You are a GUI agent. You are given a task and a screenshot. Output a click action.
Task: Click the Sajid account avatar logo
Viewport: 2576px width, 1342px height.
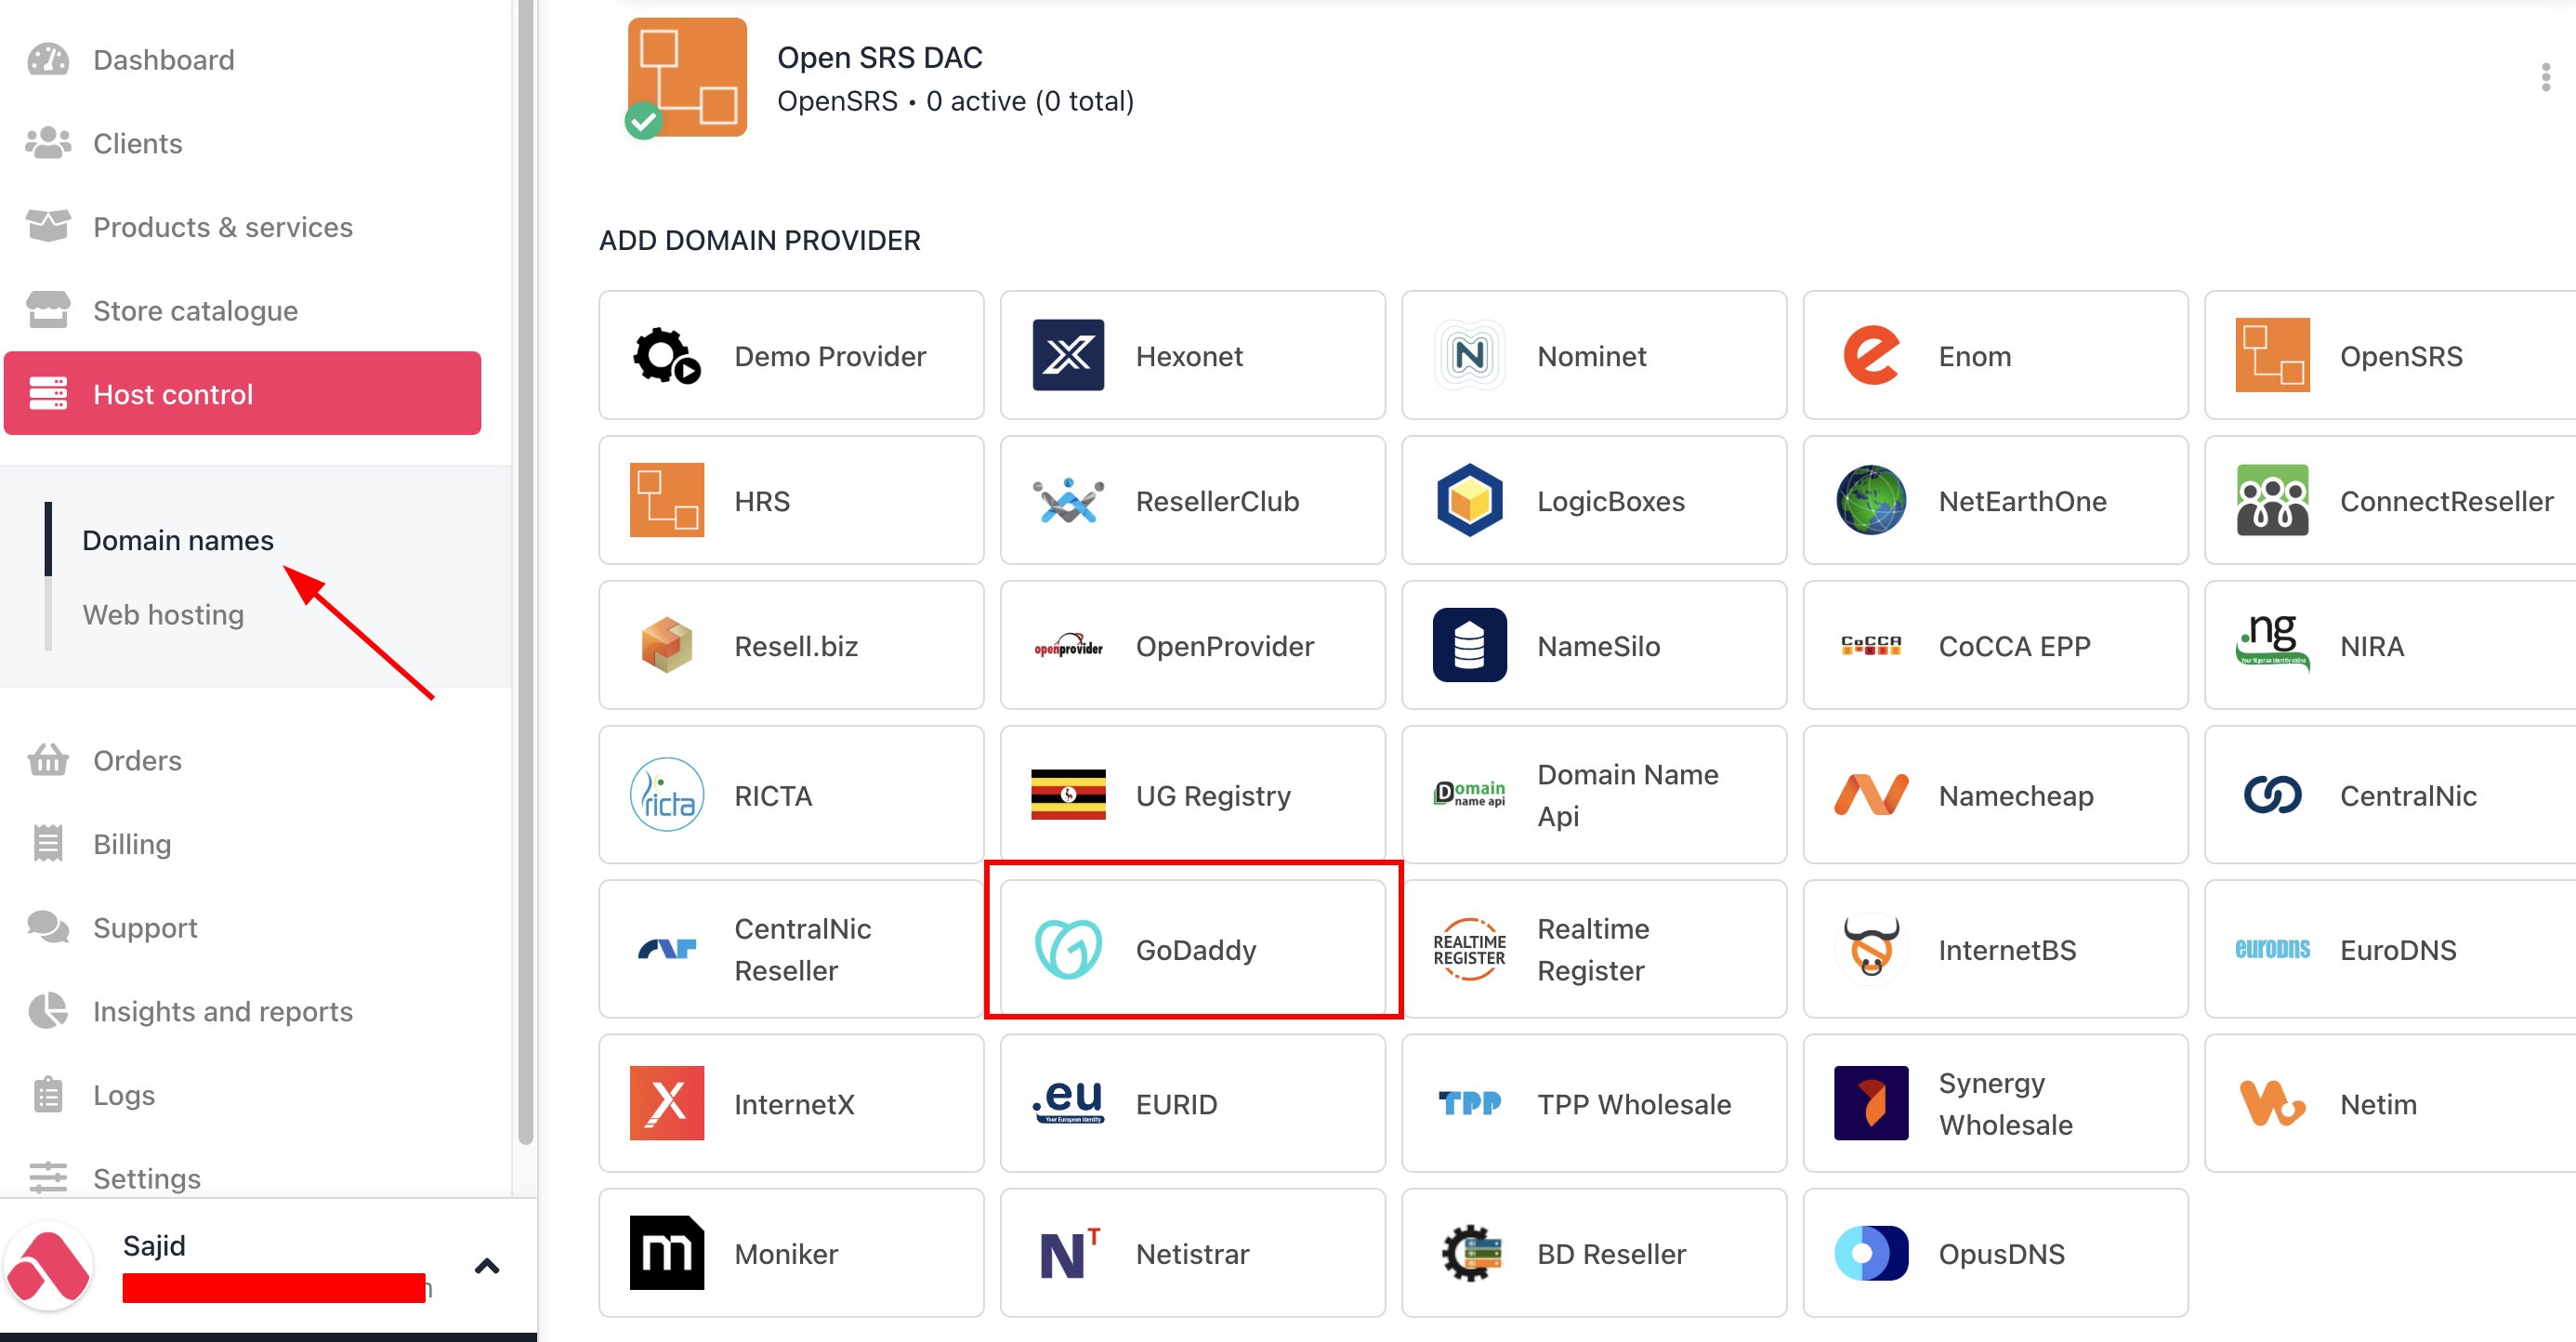point(48,1266)
